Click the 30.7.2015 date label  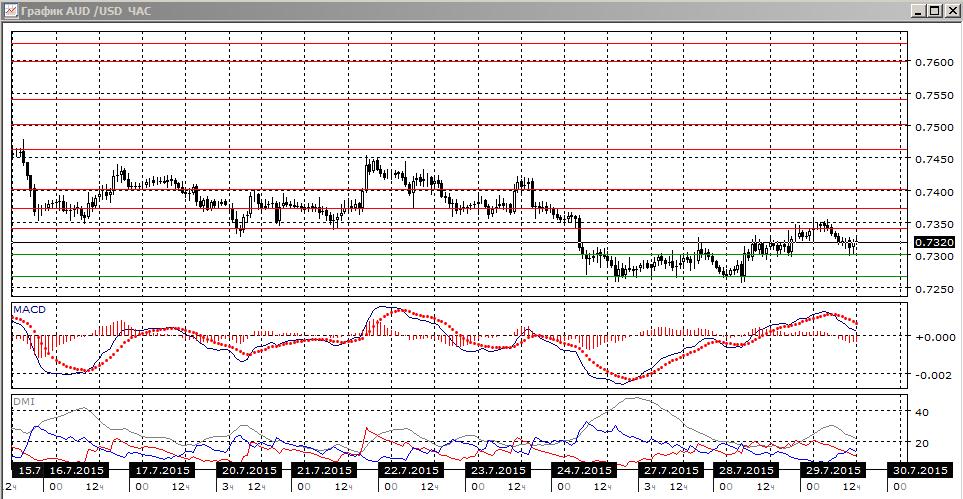918,471
